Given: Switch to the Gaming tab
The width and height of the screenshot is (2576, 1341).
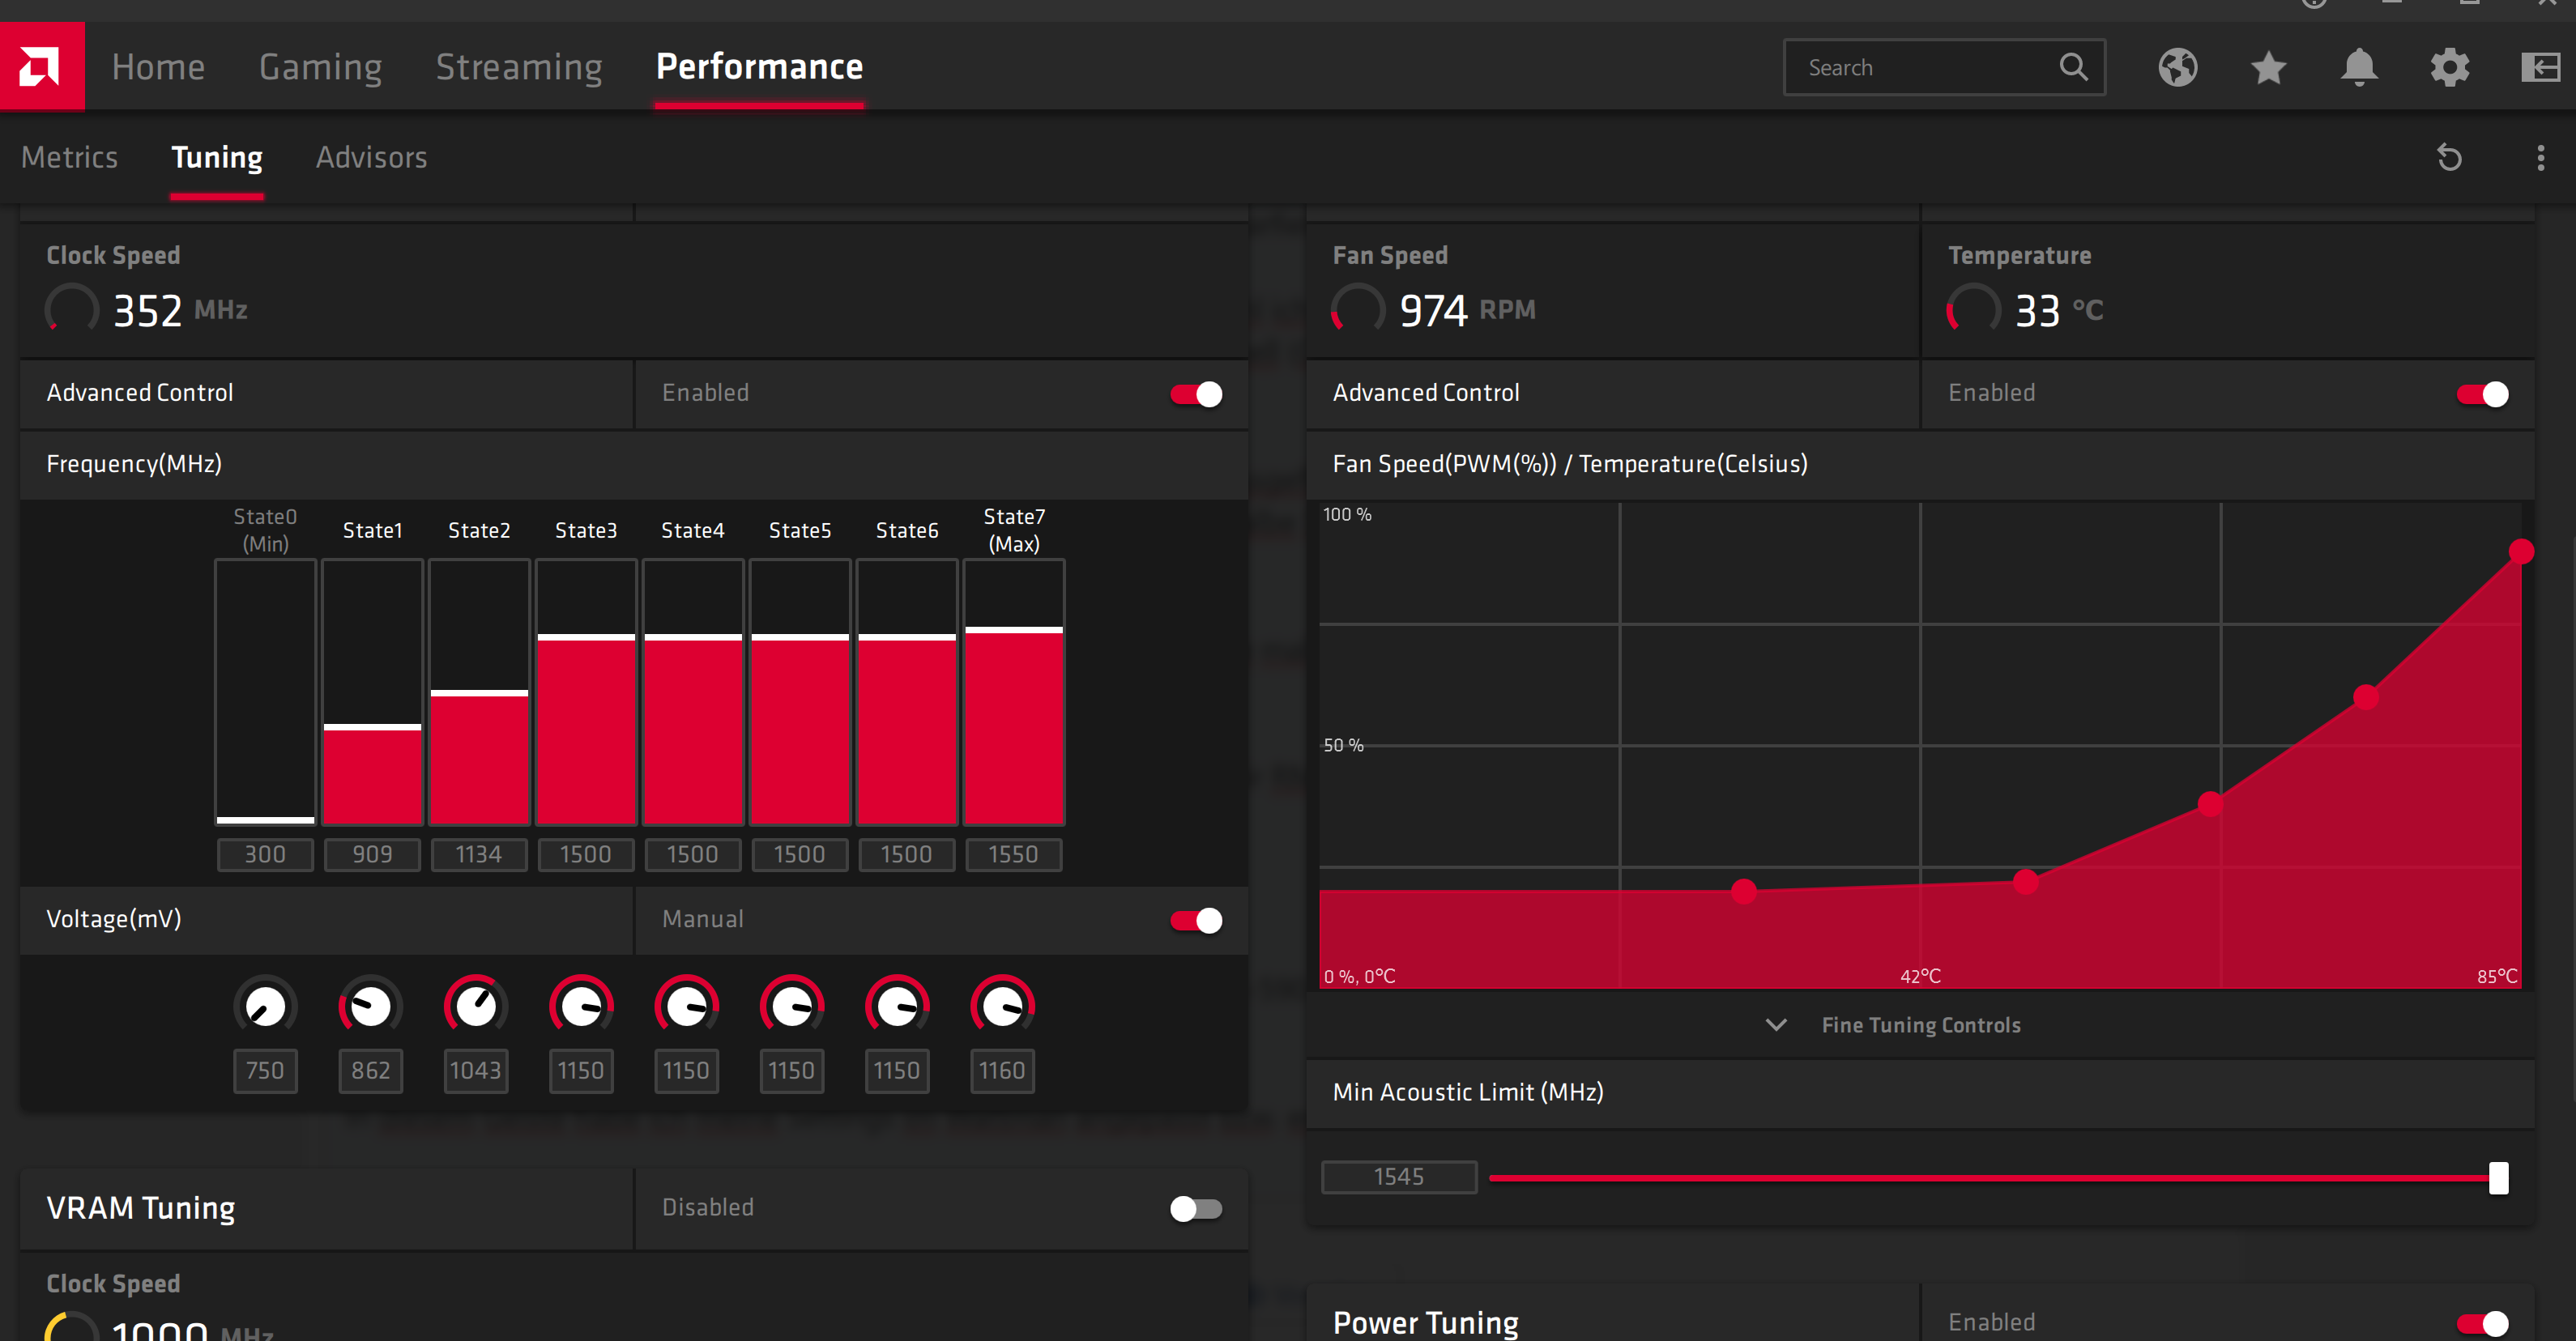Looking at the screenshot, I should point(320,67).
